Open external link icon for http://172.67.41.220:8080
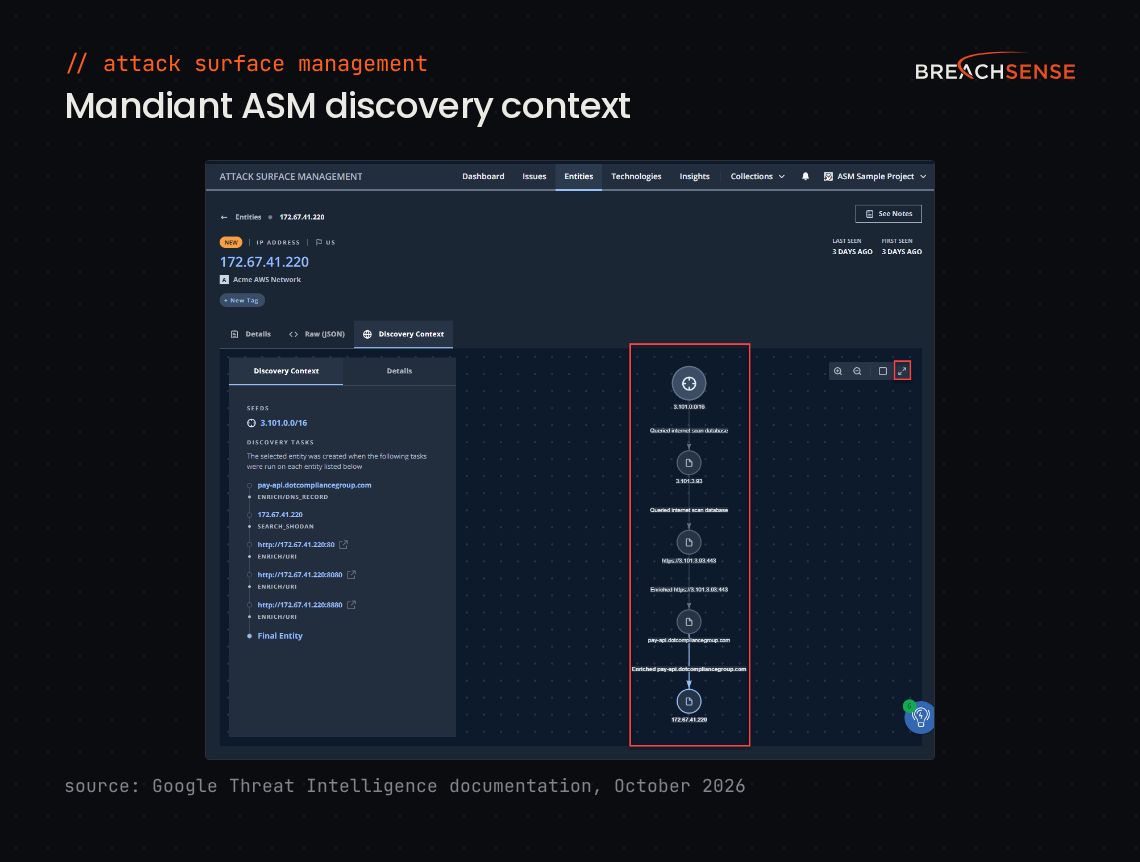This screenshot has width=1140, height=862. pos(351,574)
